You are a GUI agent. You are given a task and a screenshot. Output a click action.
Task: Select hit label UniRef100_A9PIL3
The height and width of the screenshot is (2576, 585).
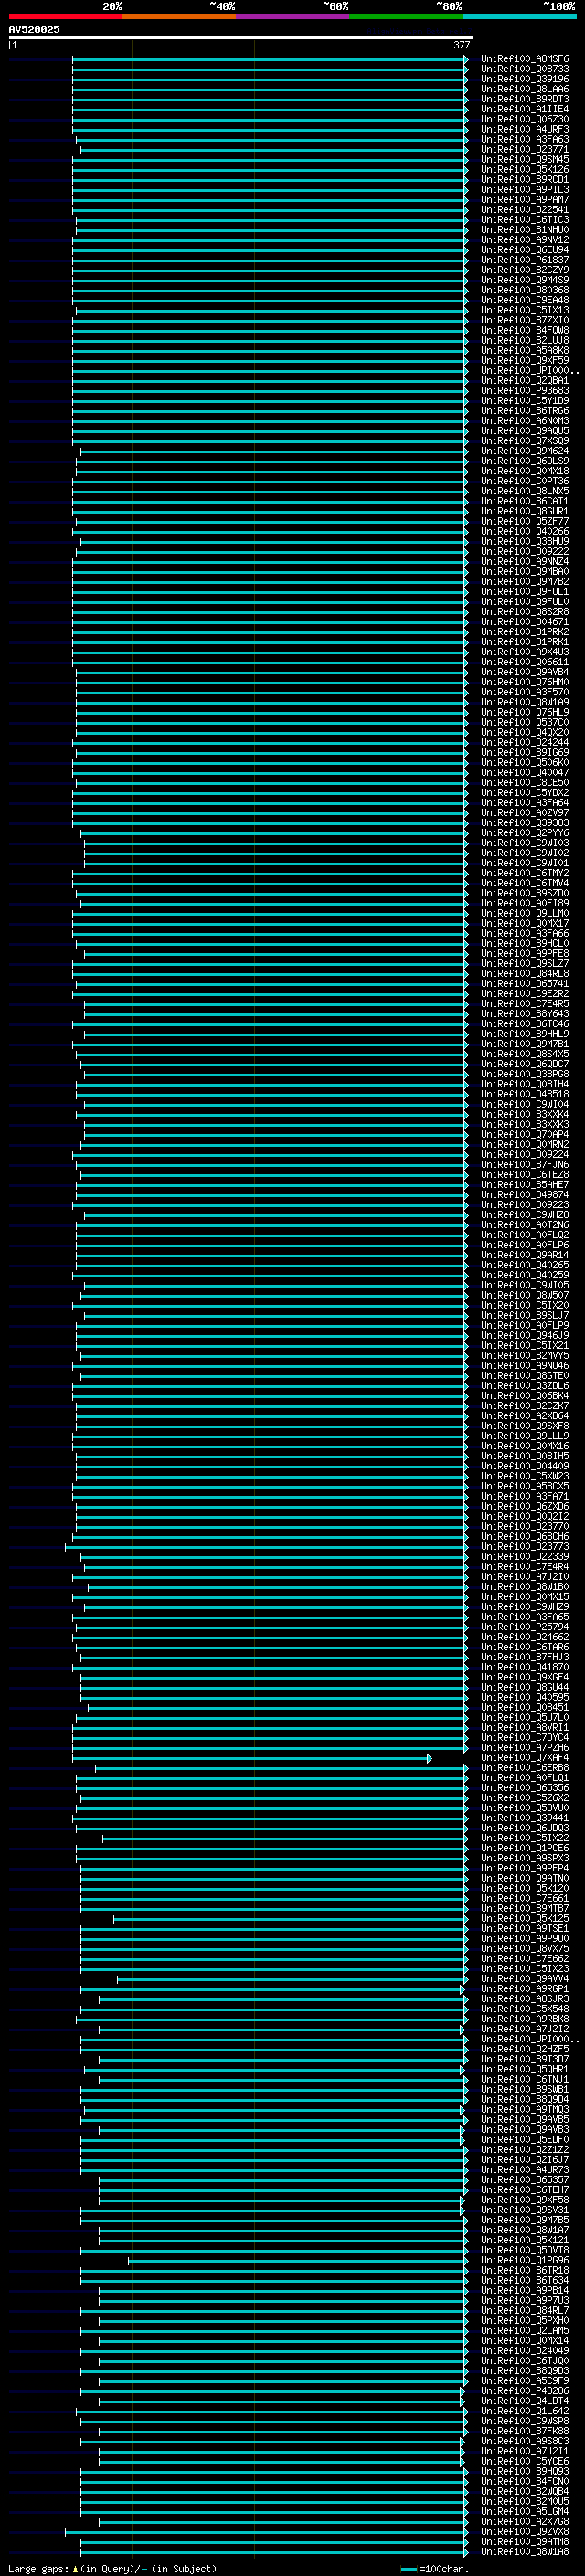pyautogui.click(x=525, y=190)
